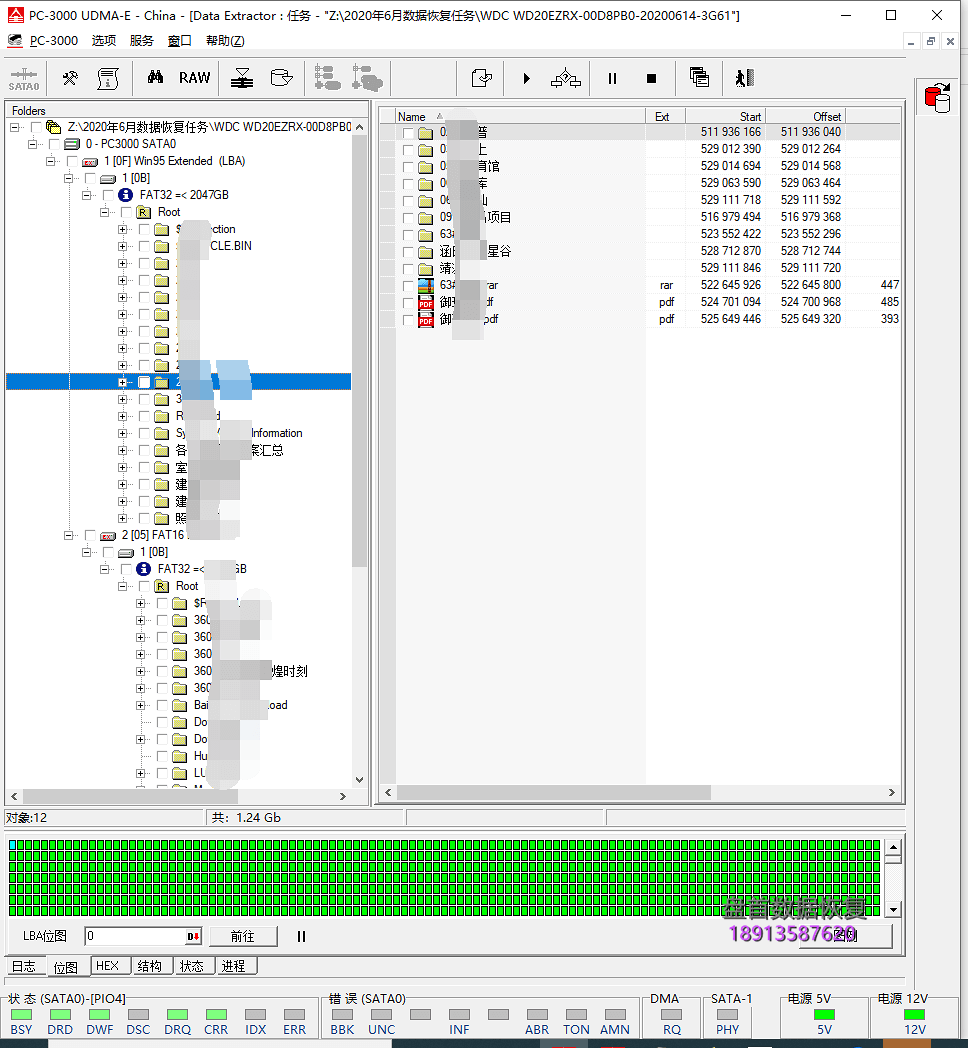Sort the file list by Name column
Viewport: 968px width, 1048px height.
(520, 116)
